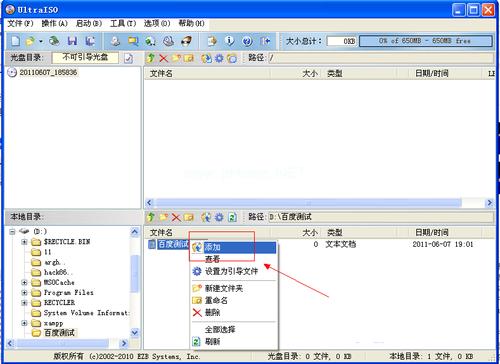Expand the MSOCache folder node
The height and width of the screenshot is (364, 500).
pos(24,283)
